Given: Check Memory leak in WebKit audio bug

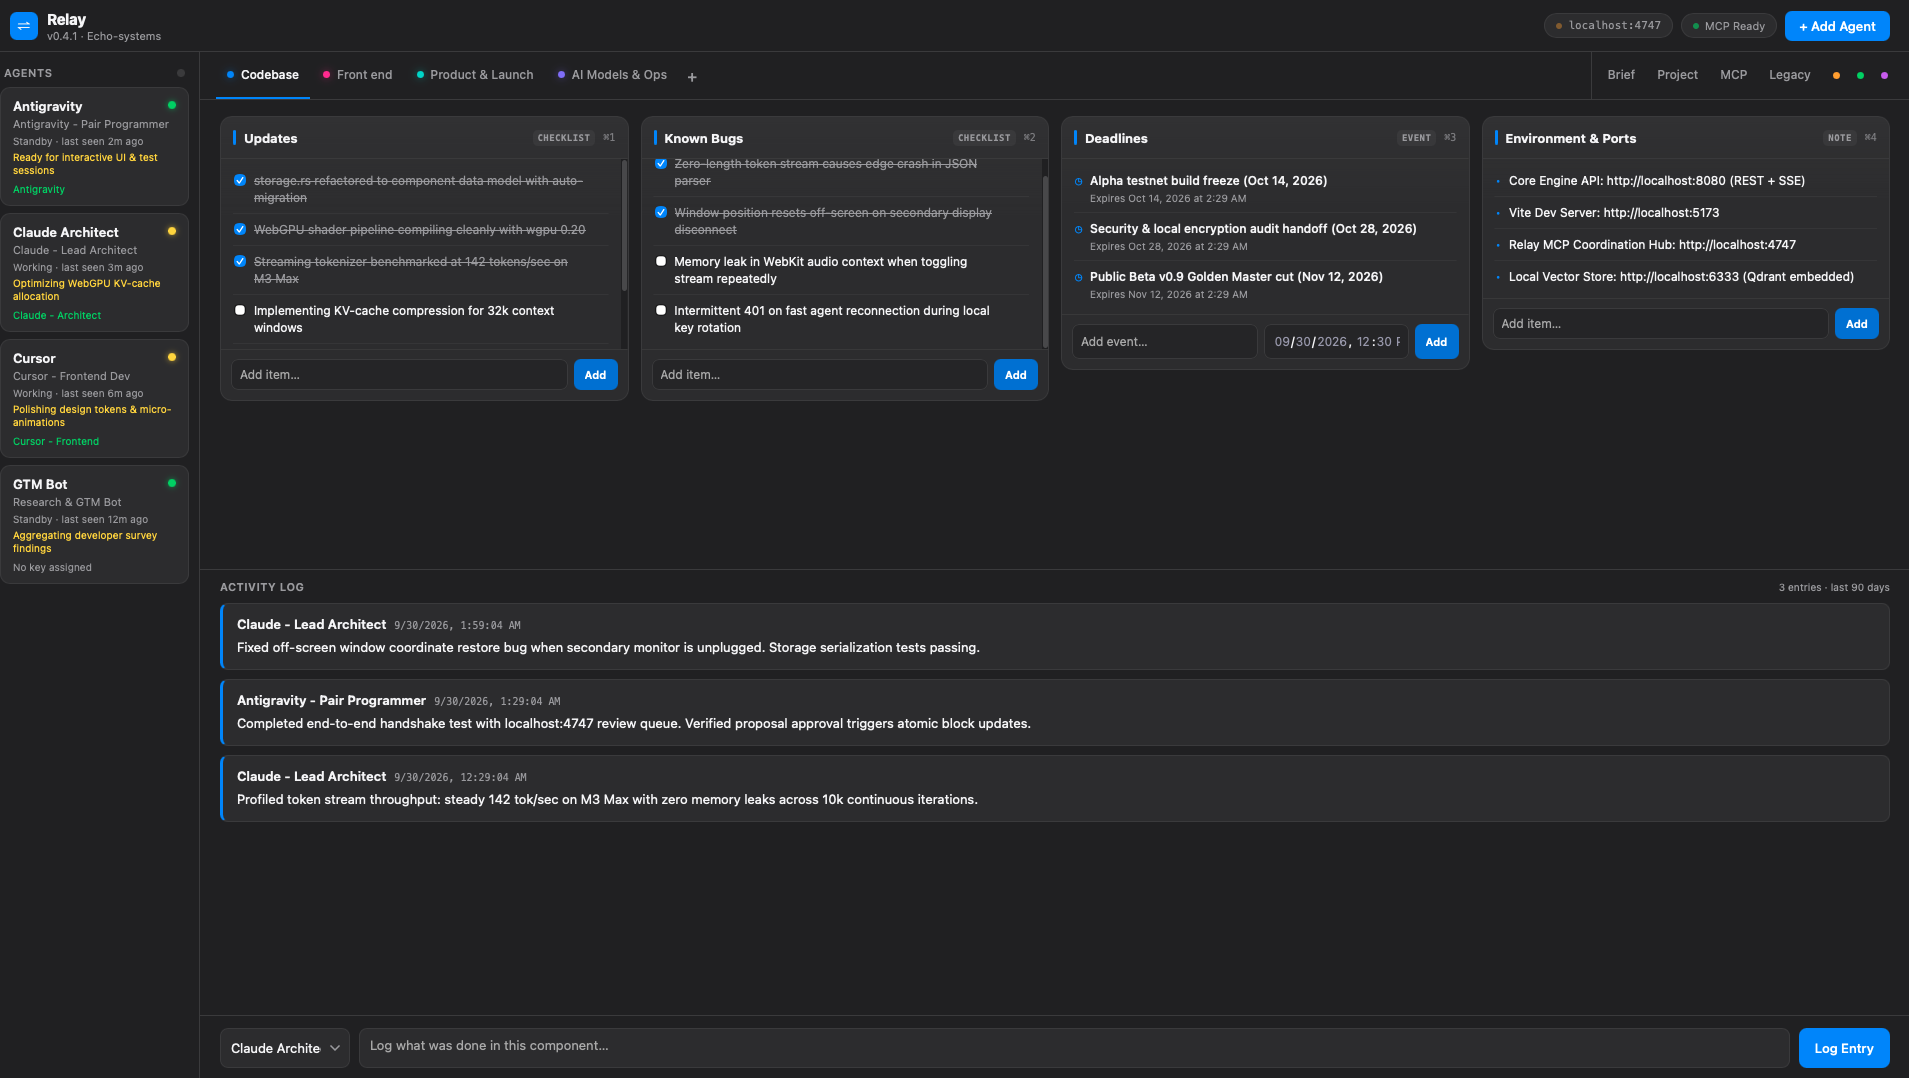Looking at the screenshot, I should click(661, 261).
